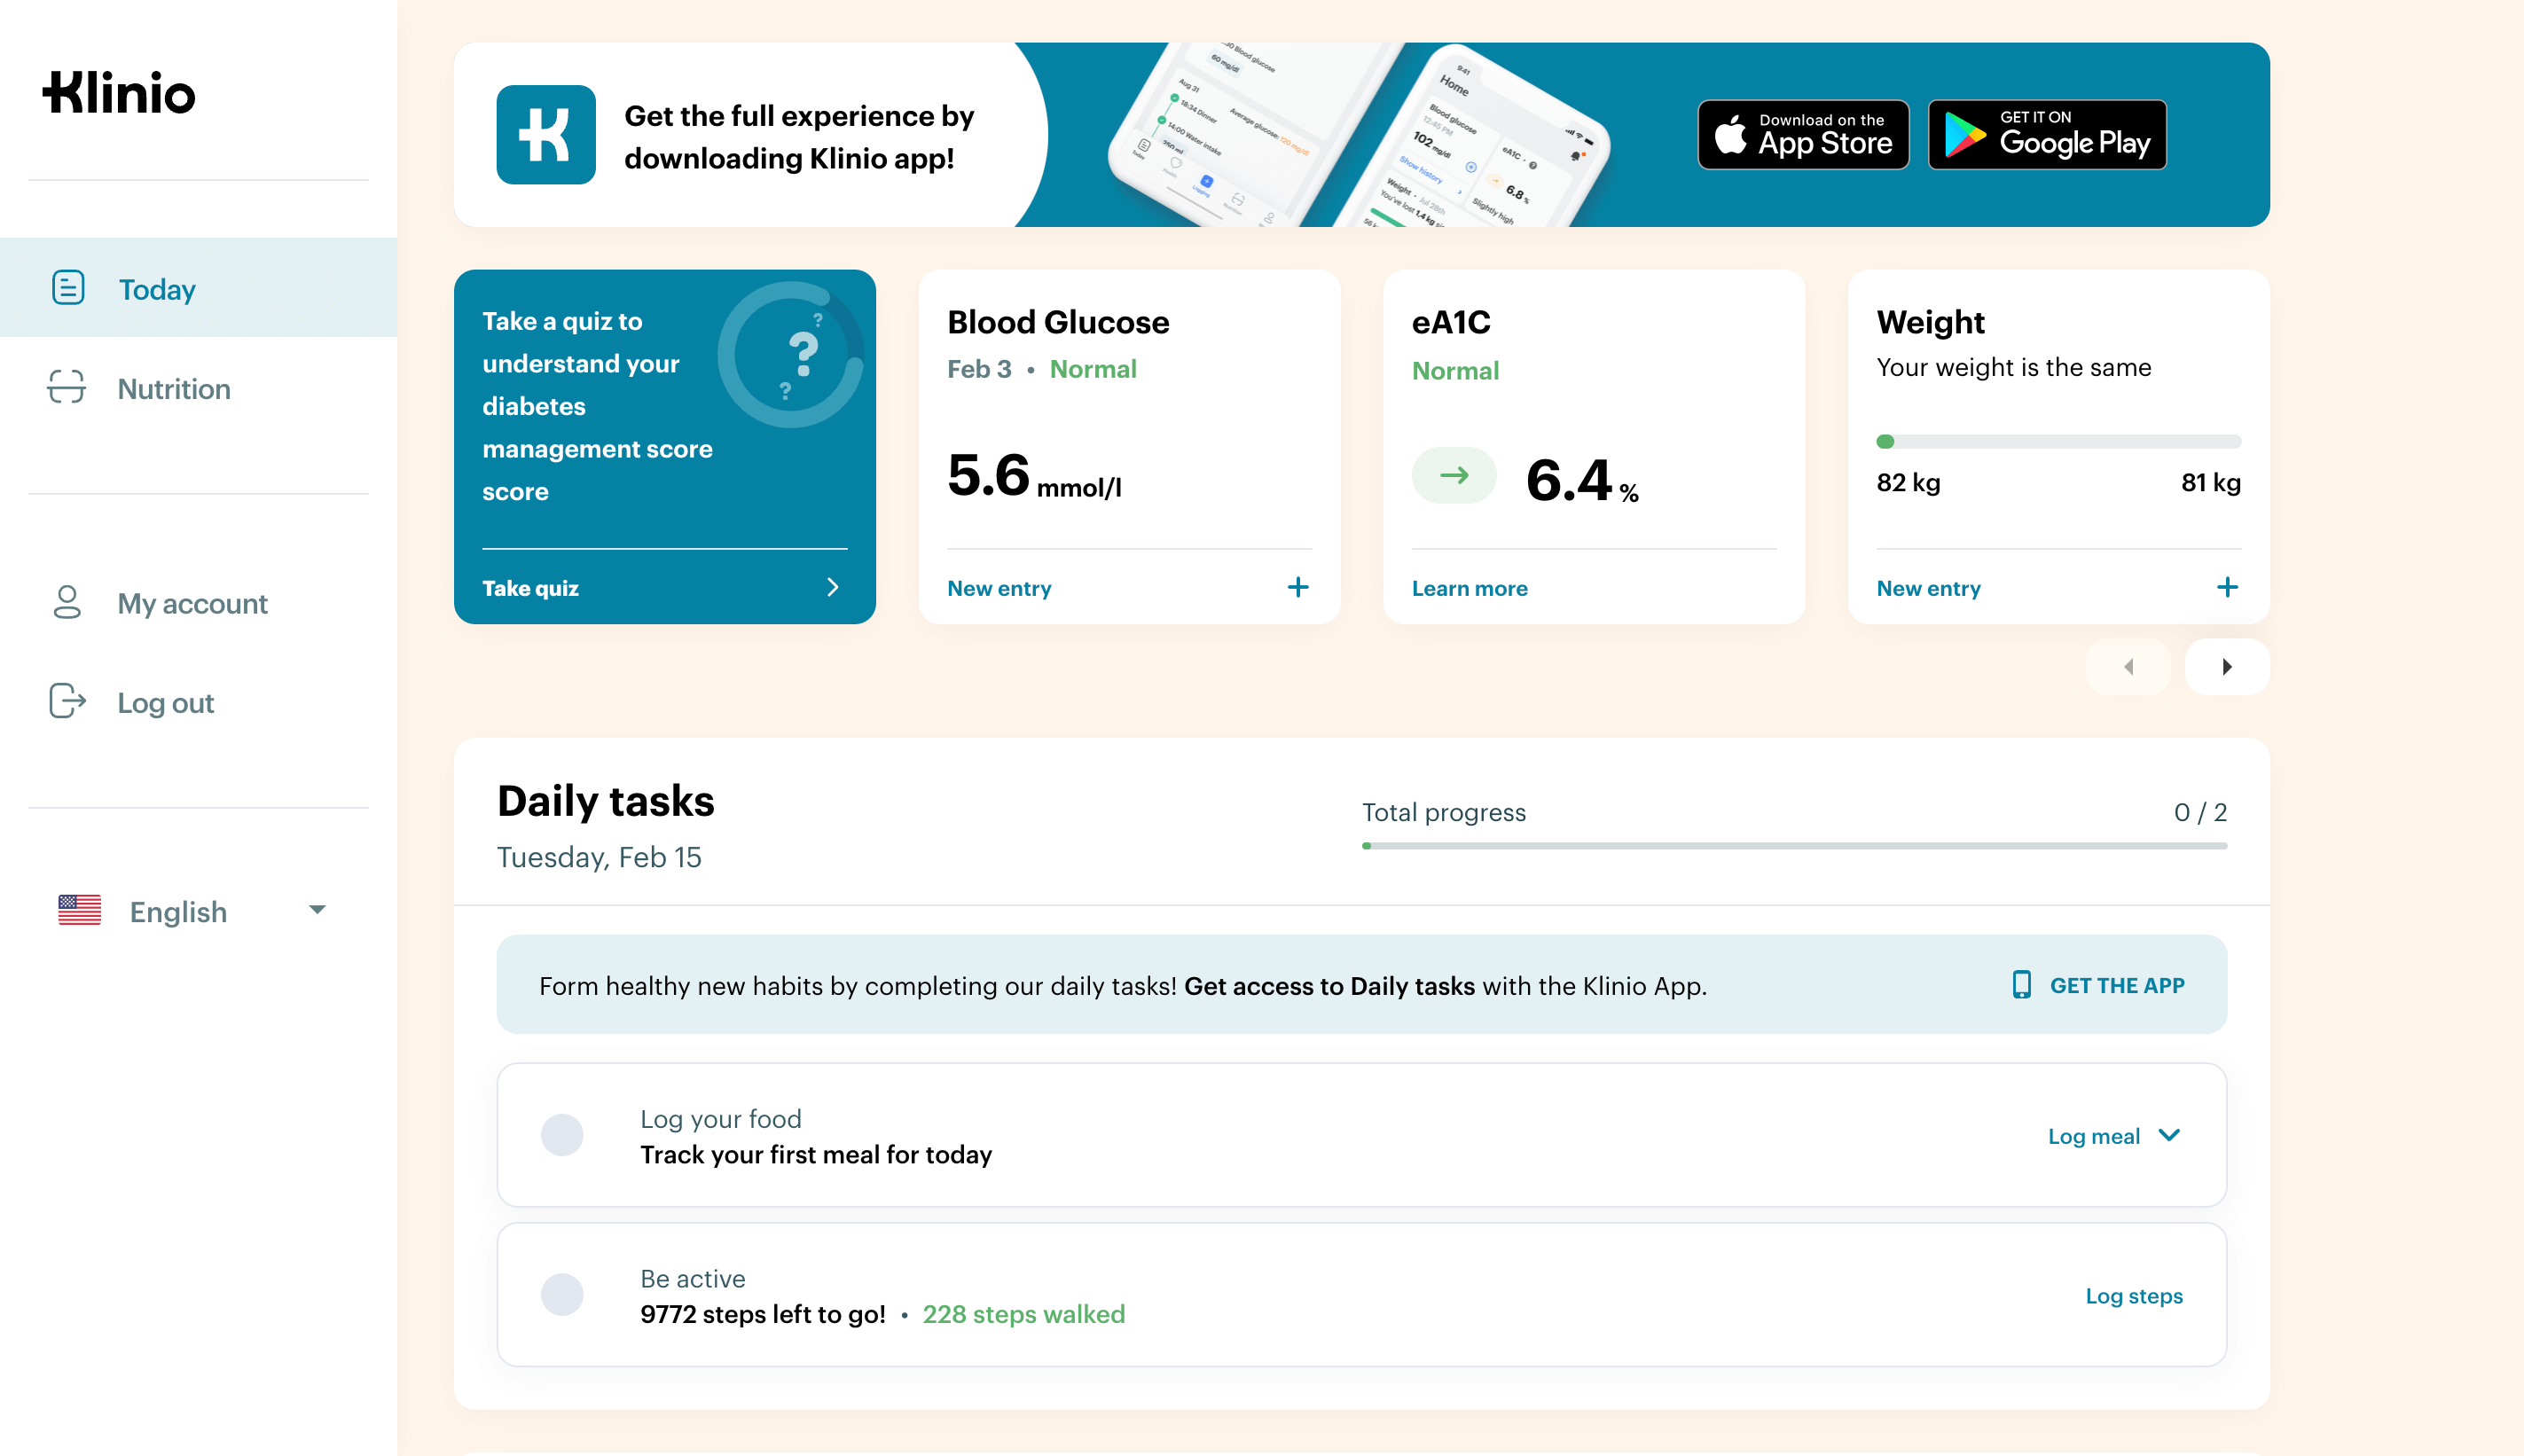Image resolution: width=2524 pixels, height=1456 pixels.
Task: Click the Take quiz button
Action: click(530, 588)
